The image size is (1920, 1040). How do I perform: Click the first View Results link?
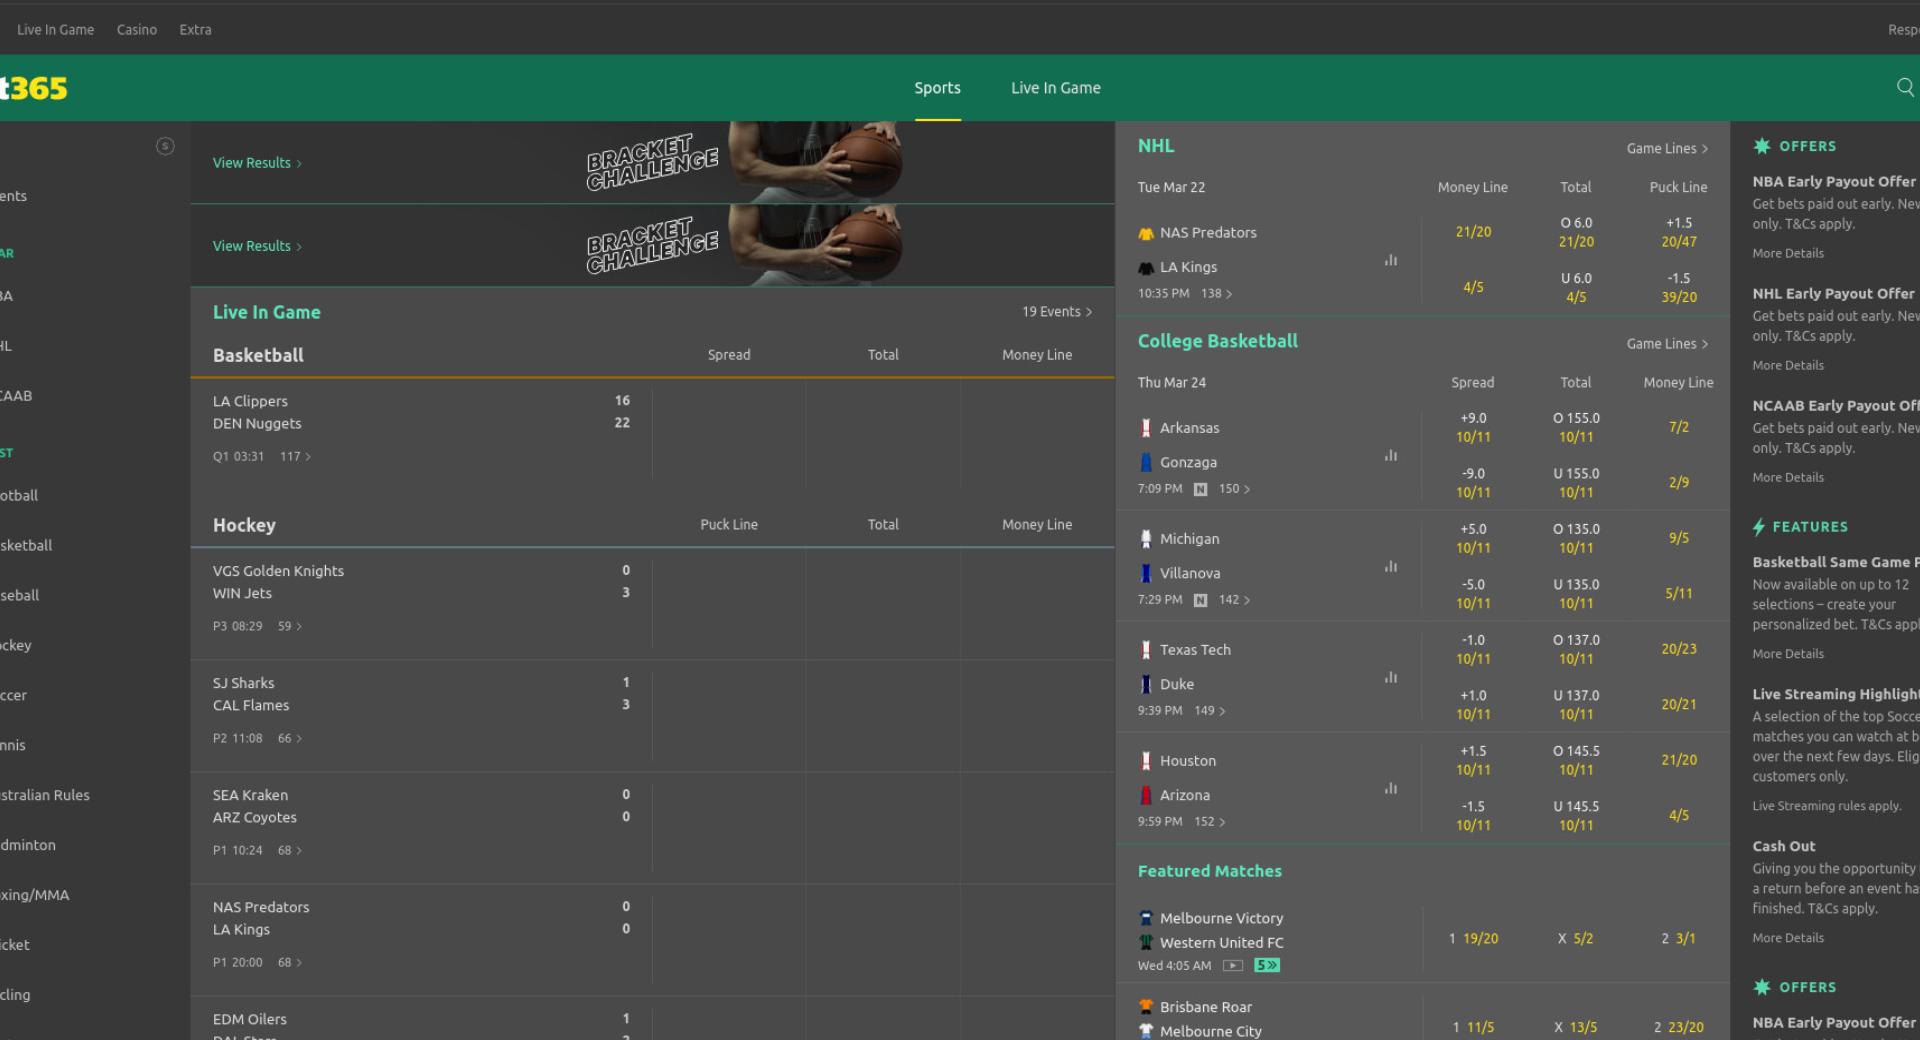click(x=257, y=163)
